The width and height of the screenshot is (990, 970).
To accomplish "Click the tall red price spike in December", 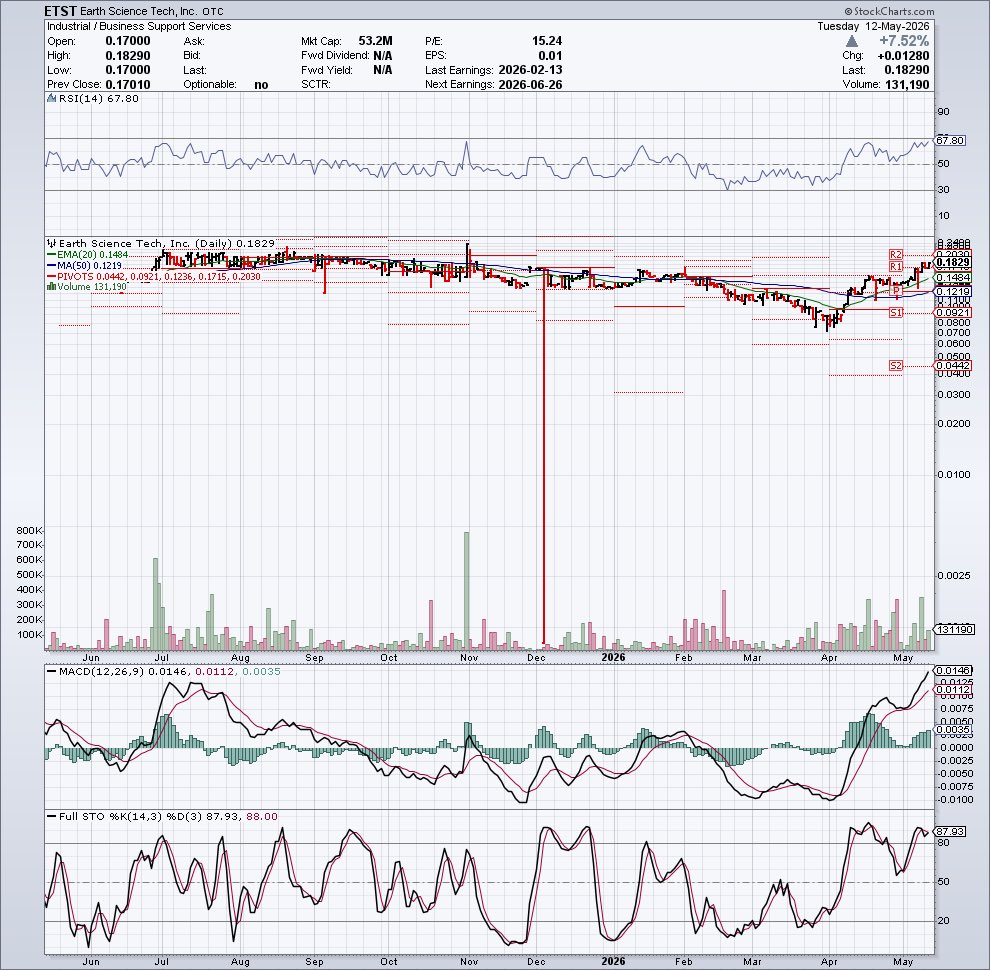I will pos(544,455).
